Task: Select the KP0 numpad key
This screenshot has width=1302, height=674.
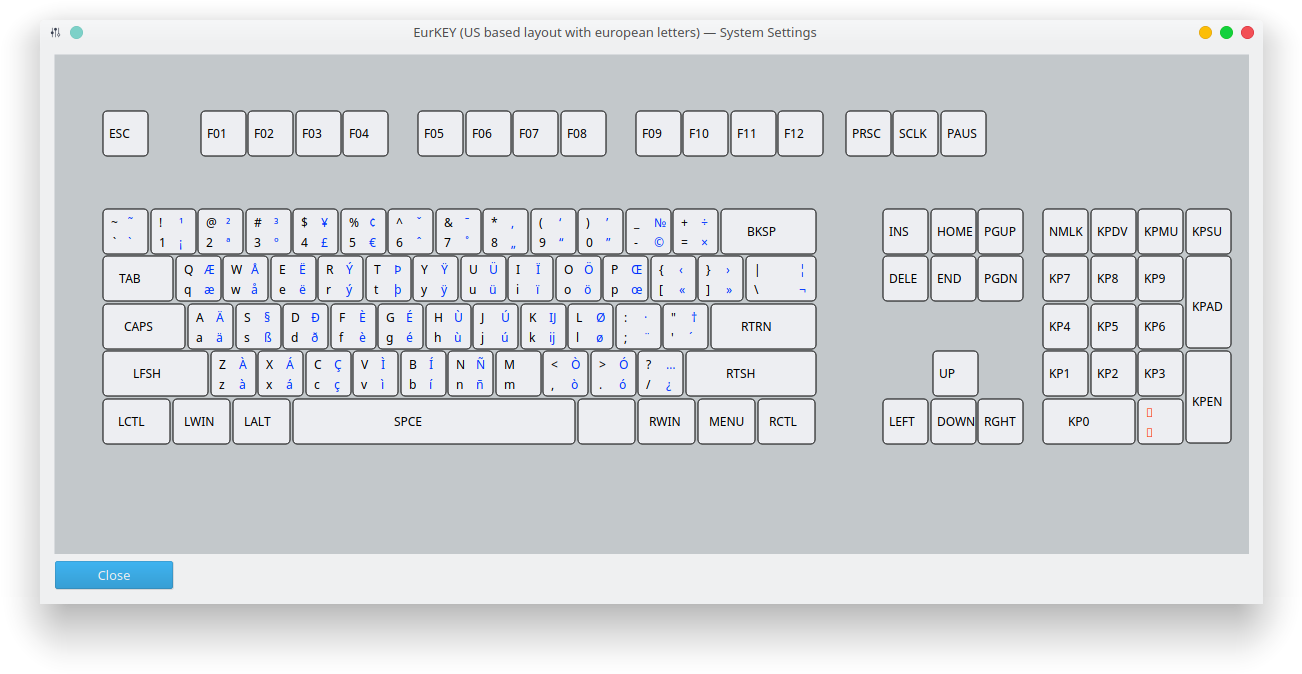Action: (1088, 421)
